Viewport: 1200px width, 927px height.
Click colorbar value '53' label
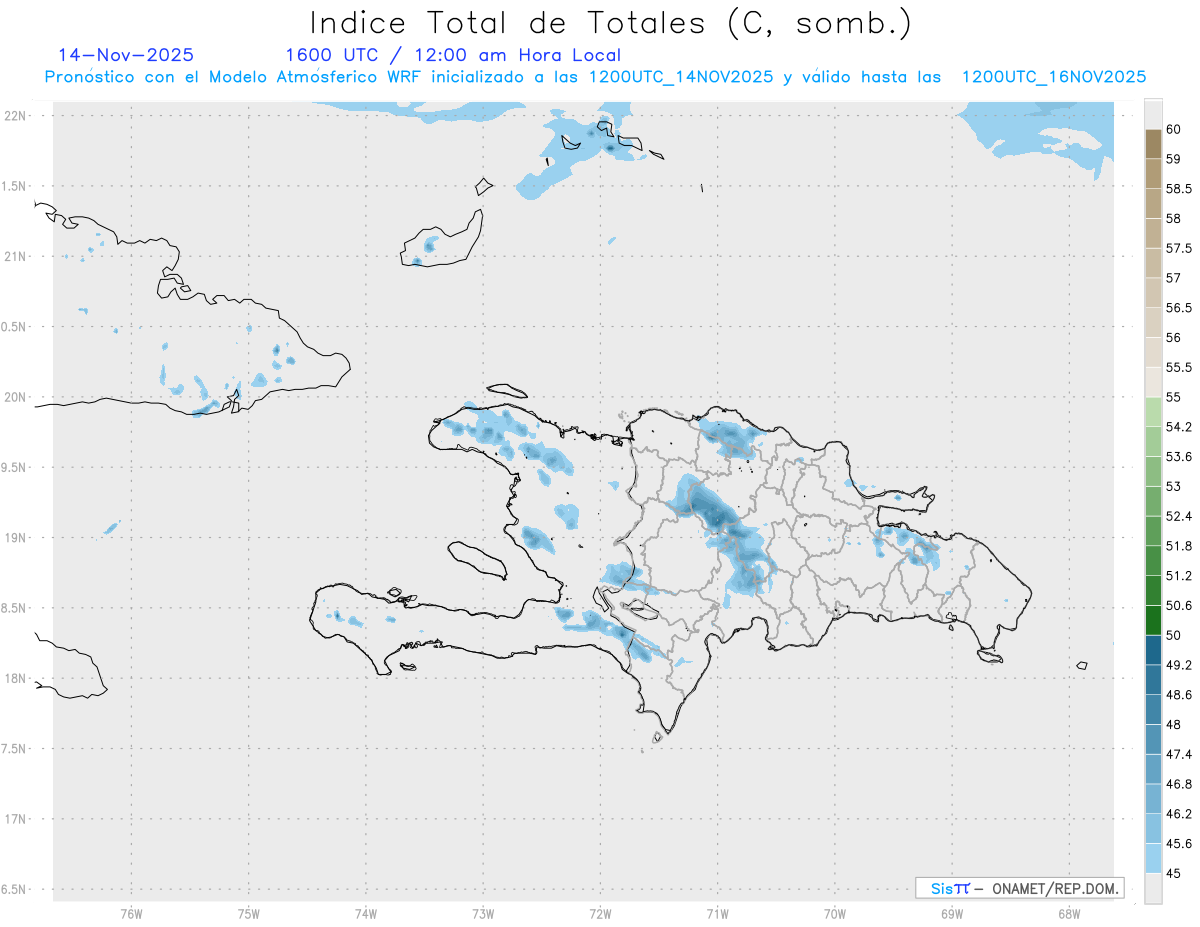(x=1174, y=487)
